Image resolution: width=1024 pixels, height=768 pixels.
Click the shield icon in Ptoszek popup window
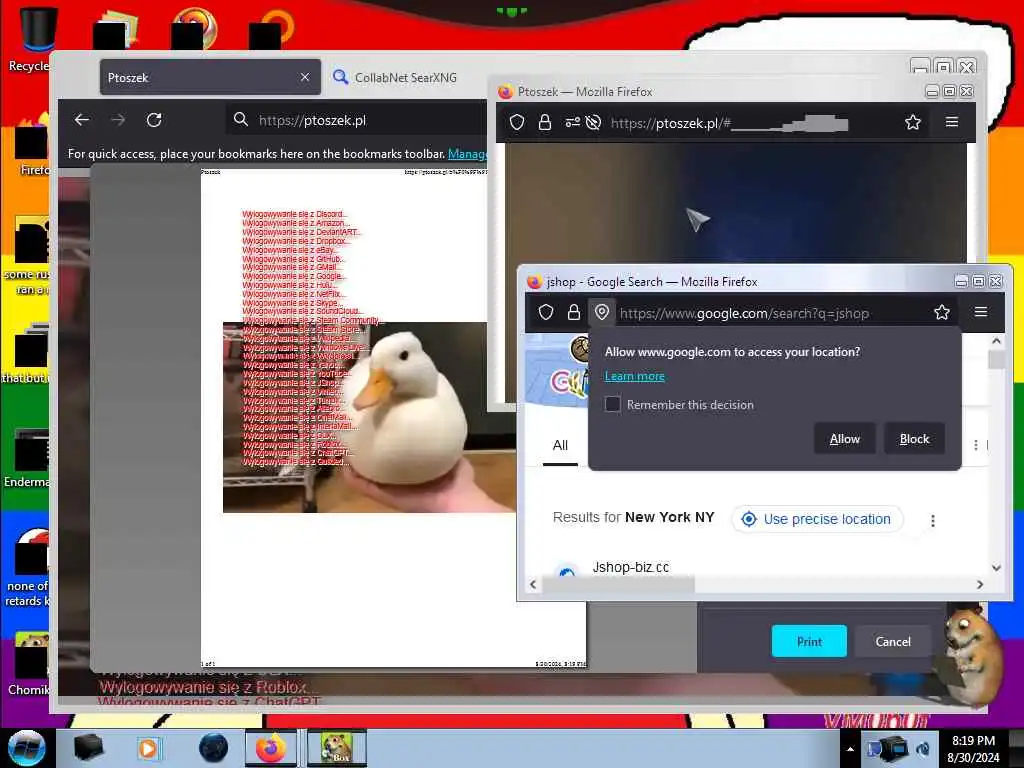(x=517, y=122)
